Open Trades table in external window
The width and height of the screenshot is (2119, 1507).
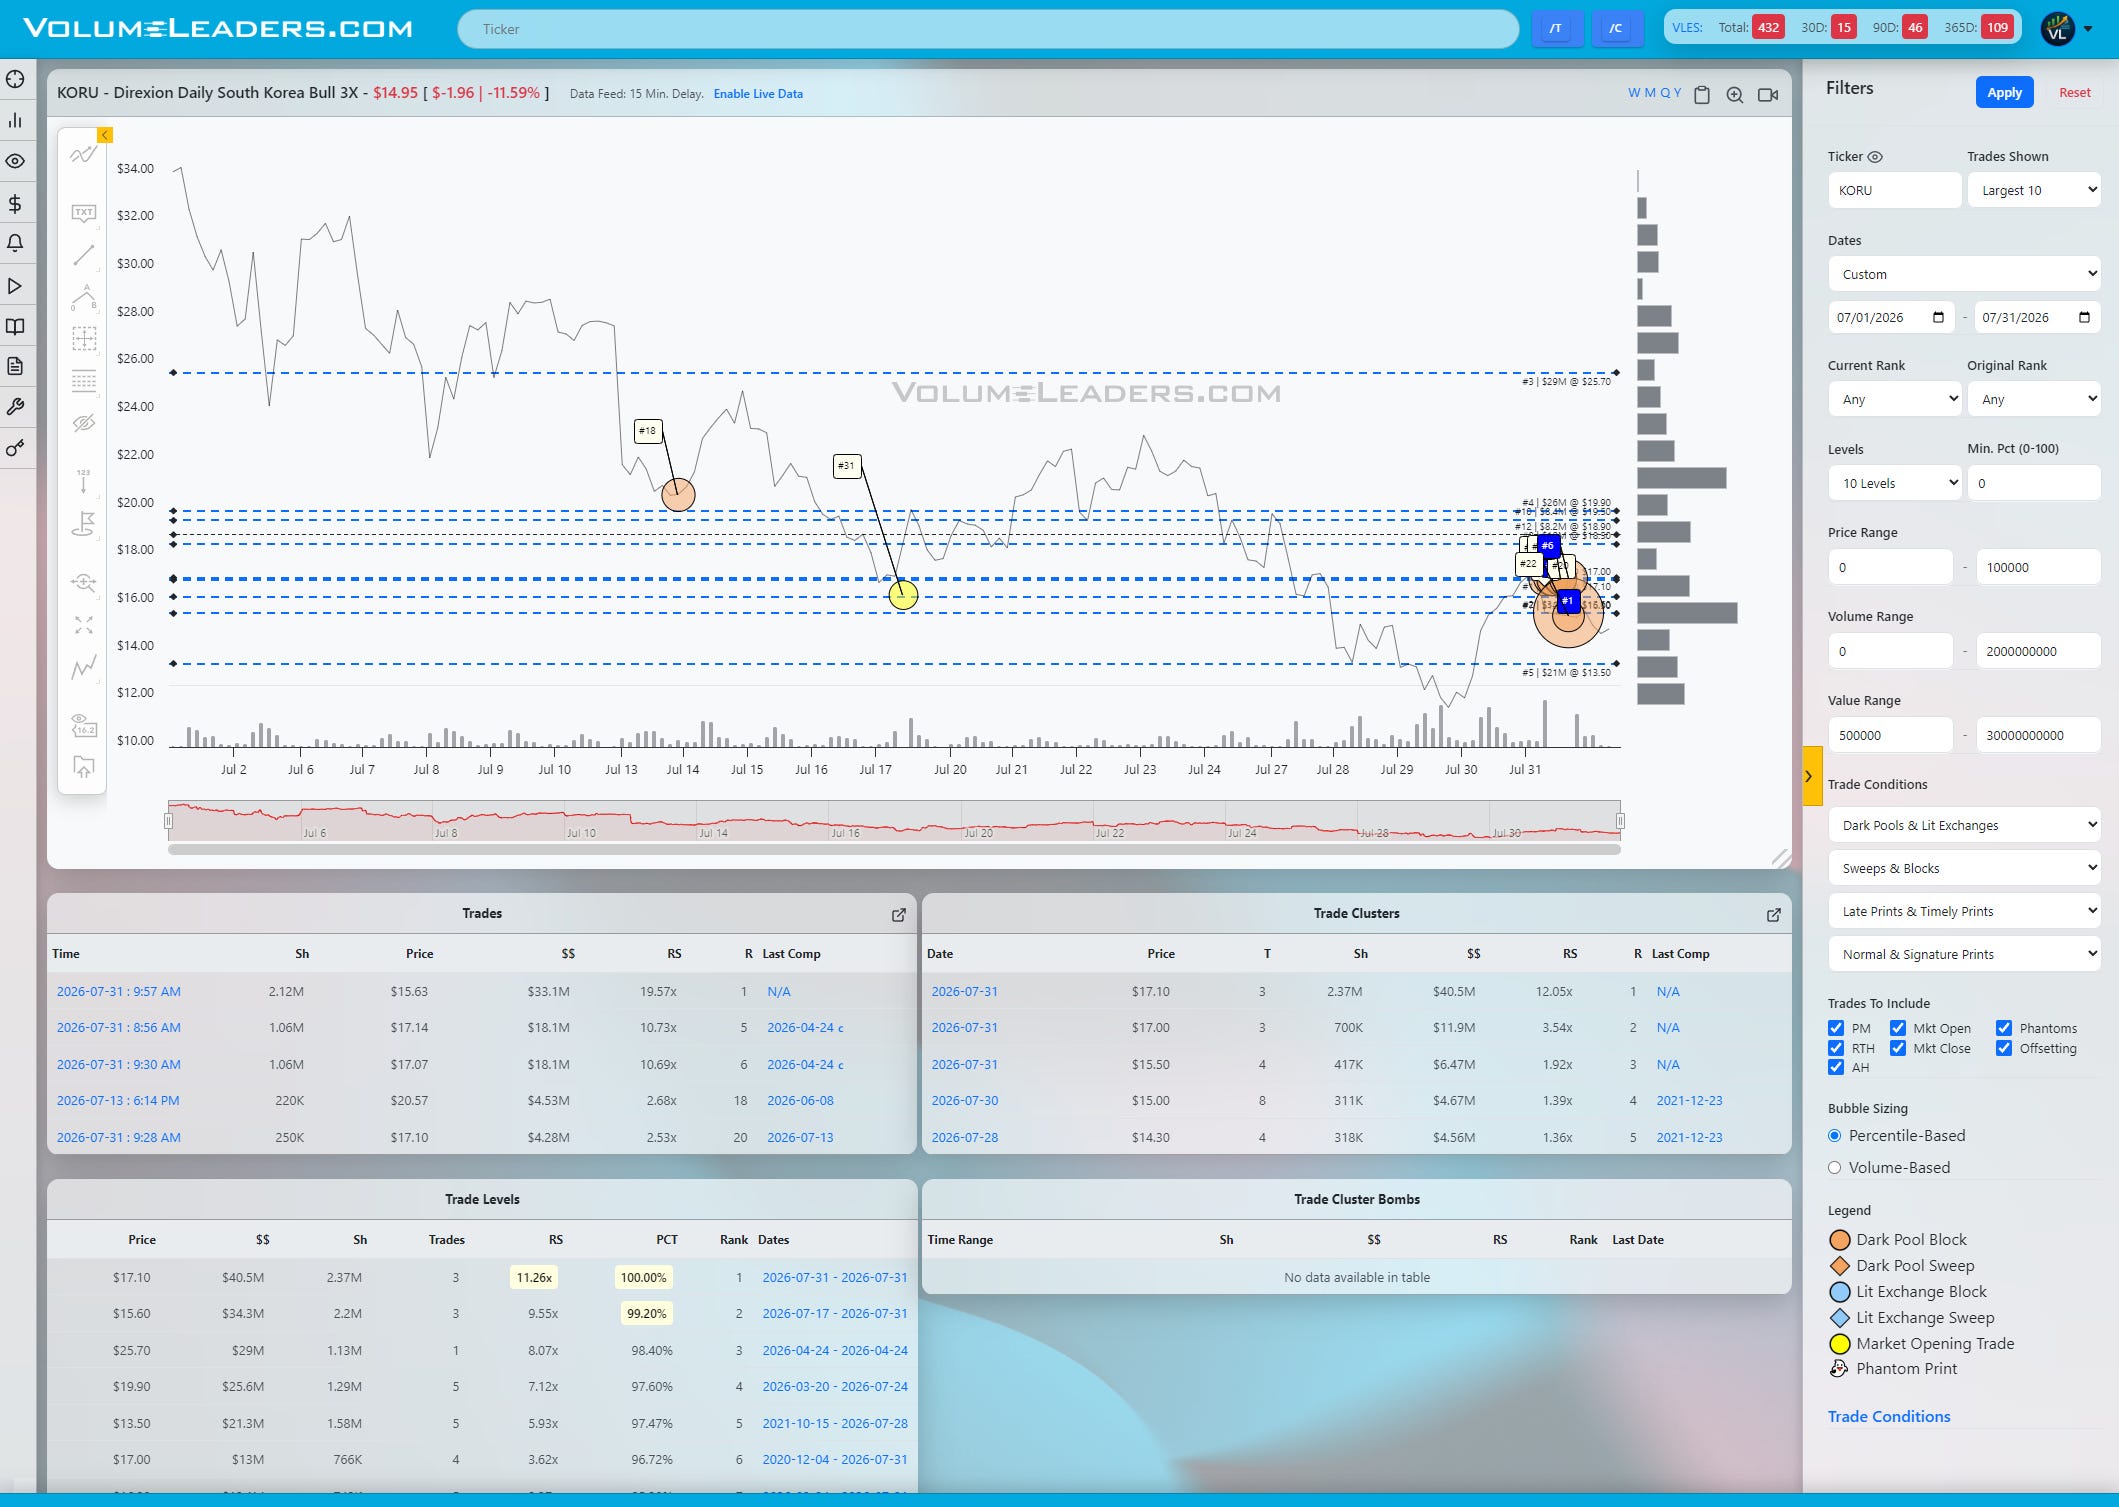click(898, 914)
